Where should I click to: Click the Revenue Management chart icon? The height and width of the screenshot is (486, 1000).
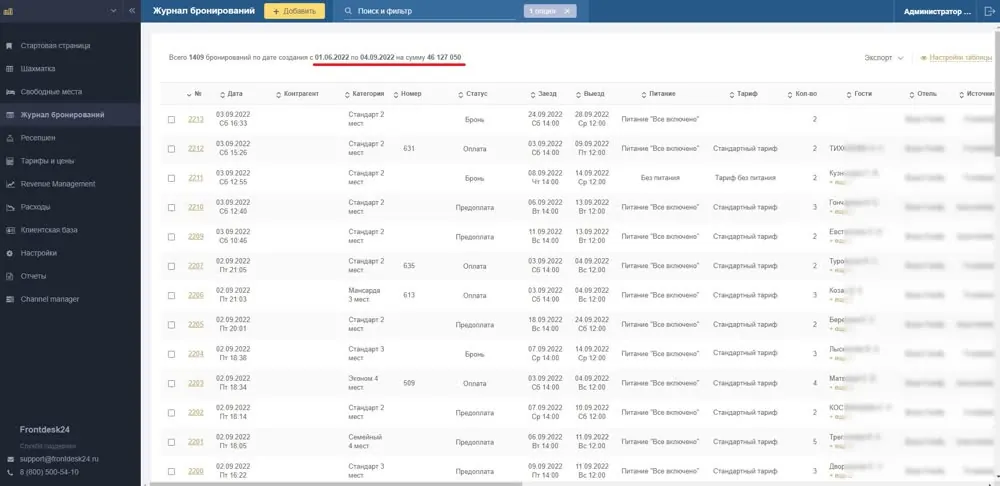click(x=10, y=184)
